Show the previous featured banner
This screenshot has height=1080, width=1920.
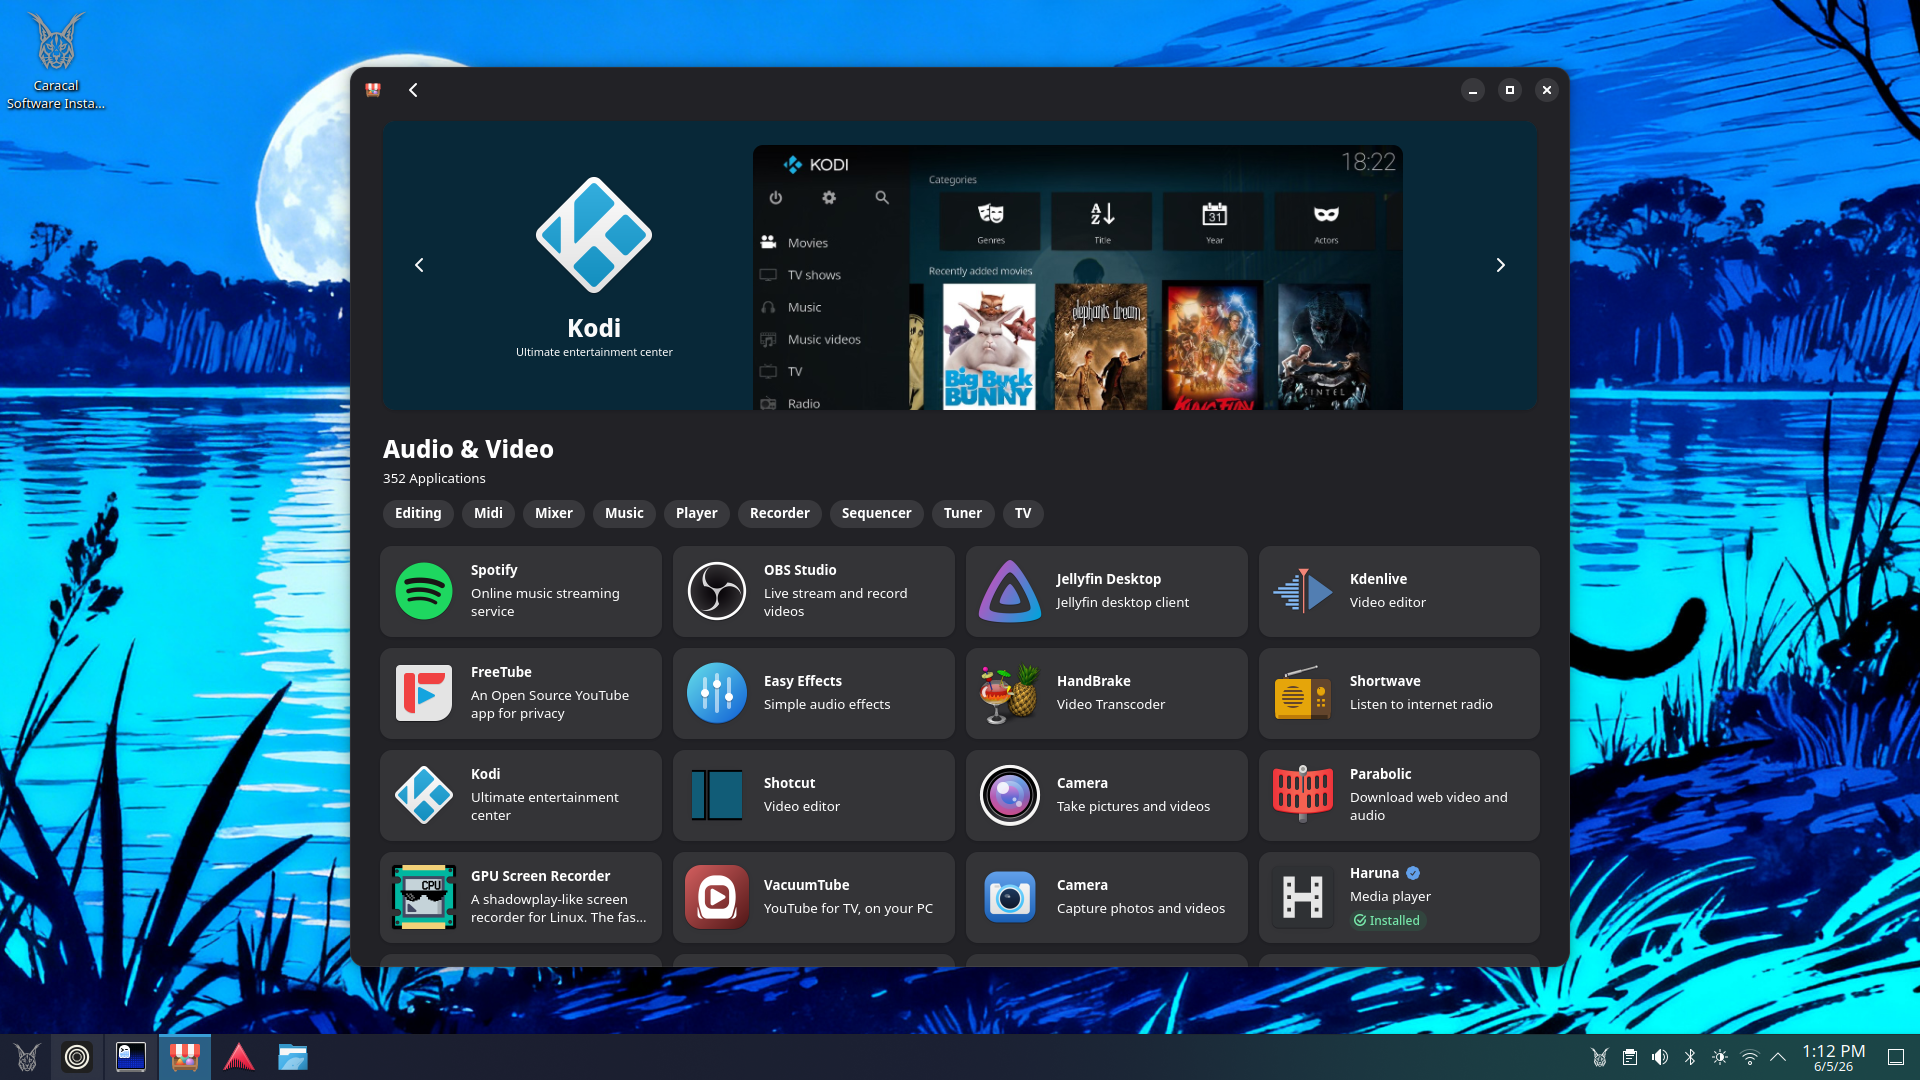pyautogui.click(x=419, y=265)
